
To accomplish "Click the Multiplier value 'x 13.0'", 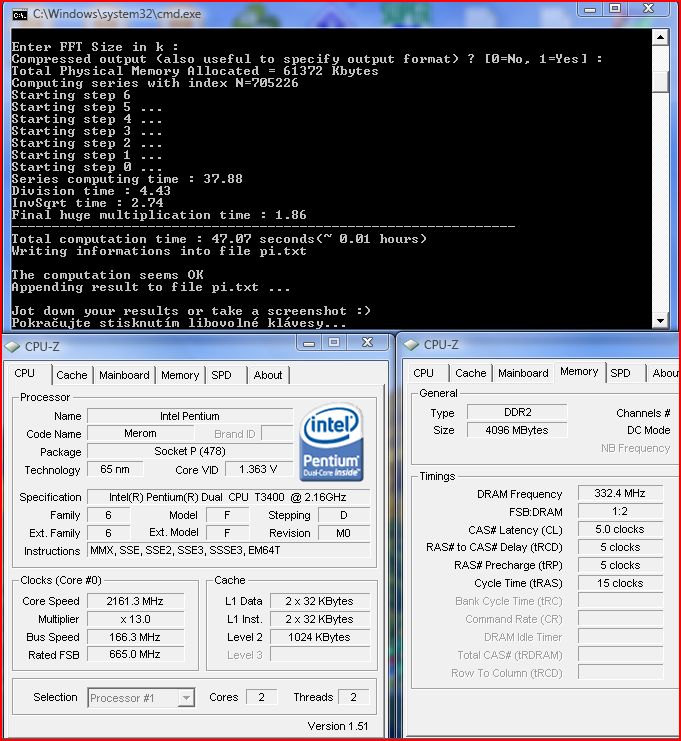I will pyautogui.click(x=135, y=619).
